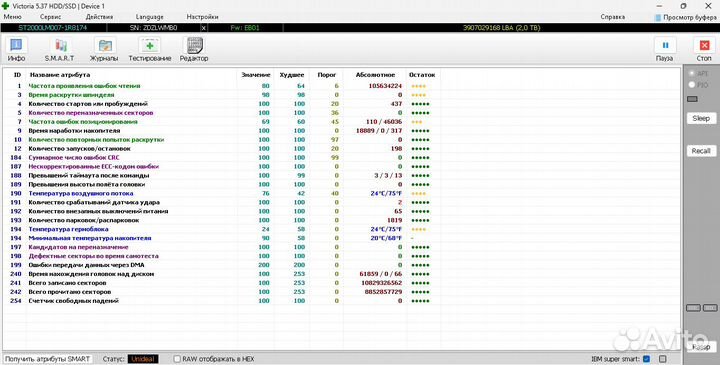Click the Худшее column header
This screenshot has height=365, width=720.
coord(292,74)
